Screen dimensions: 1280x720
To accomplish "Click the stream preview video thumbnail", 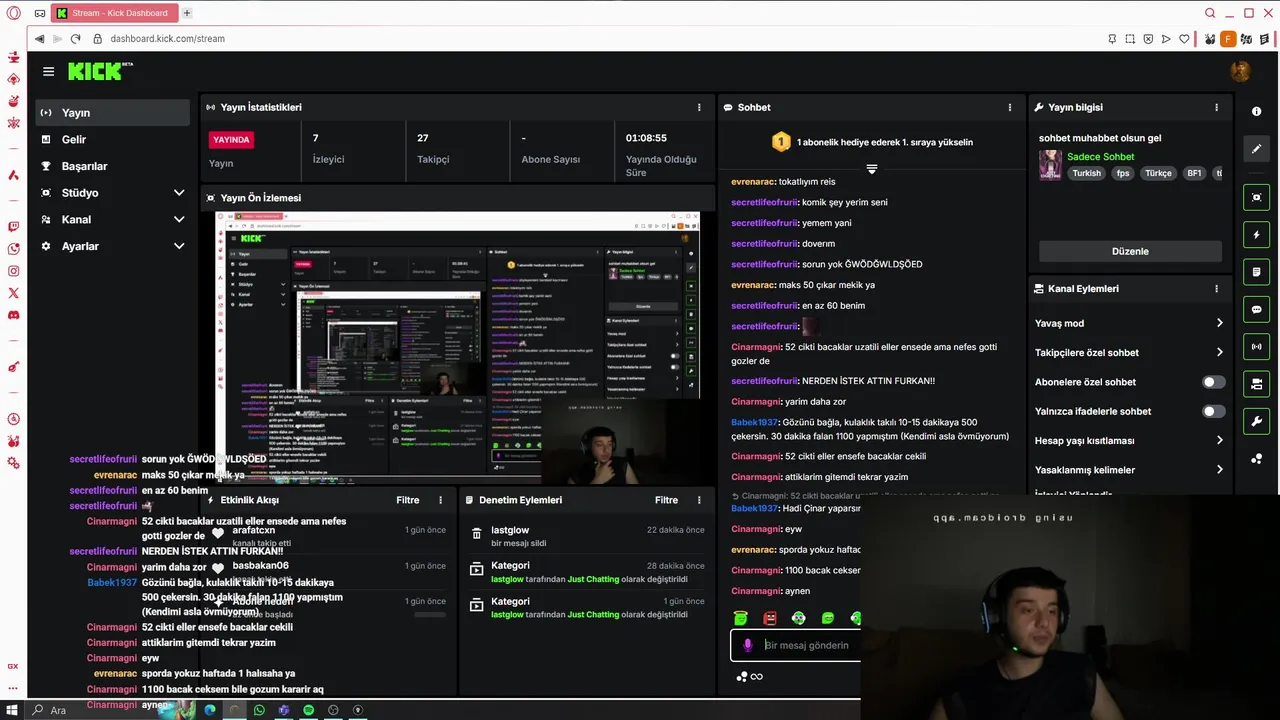I will pyautogui.click(x=458, y=348).
